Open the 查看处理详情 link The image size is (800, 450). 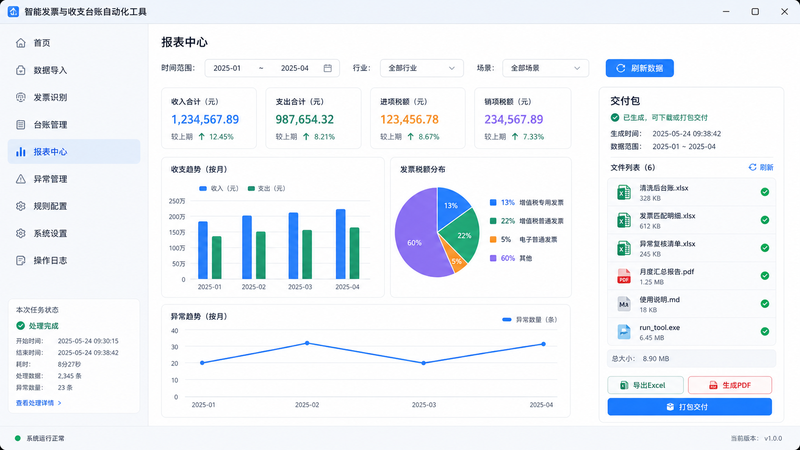coord(39,403)
